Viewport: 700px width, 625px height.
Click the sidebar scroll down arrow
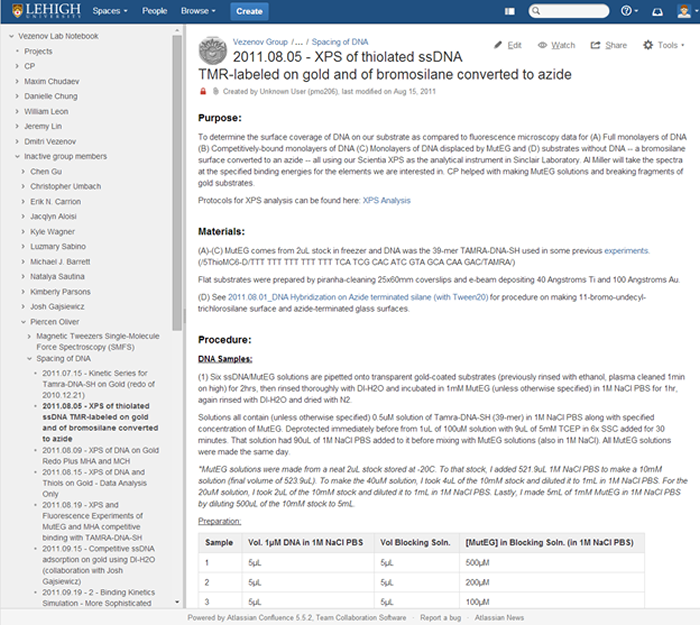(177, 602)
